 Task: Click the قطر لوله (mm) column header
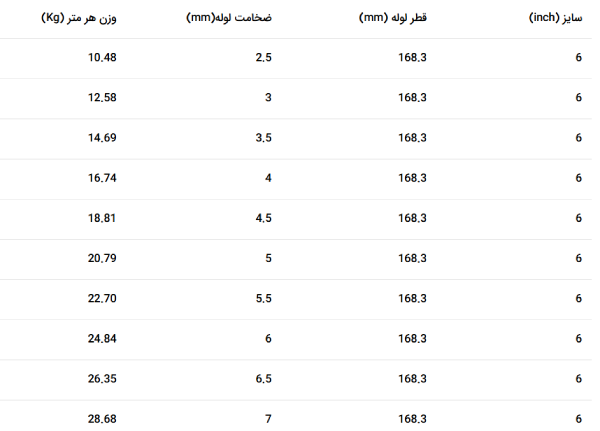[x=393, y=18]
